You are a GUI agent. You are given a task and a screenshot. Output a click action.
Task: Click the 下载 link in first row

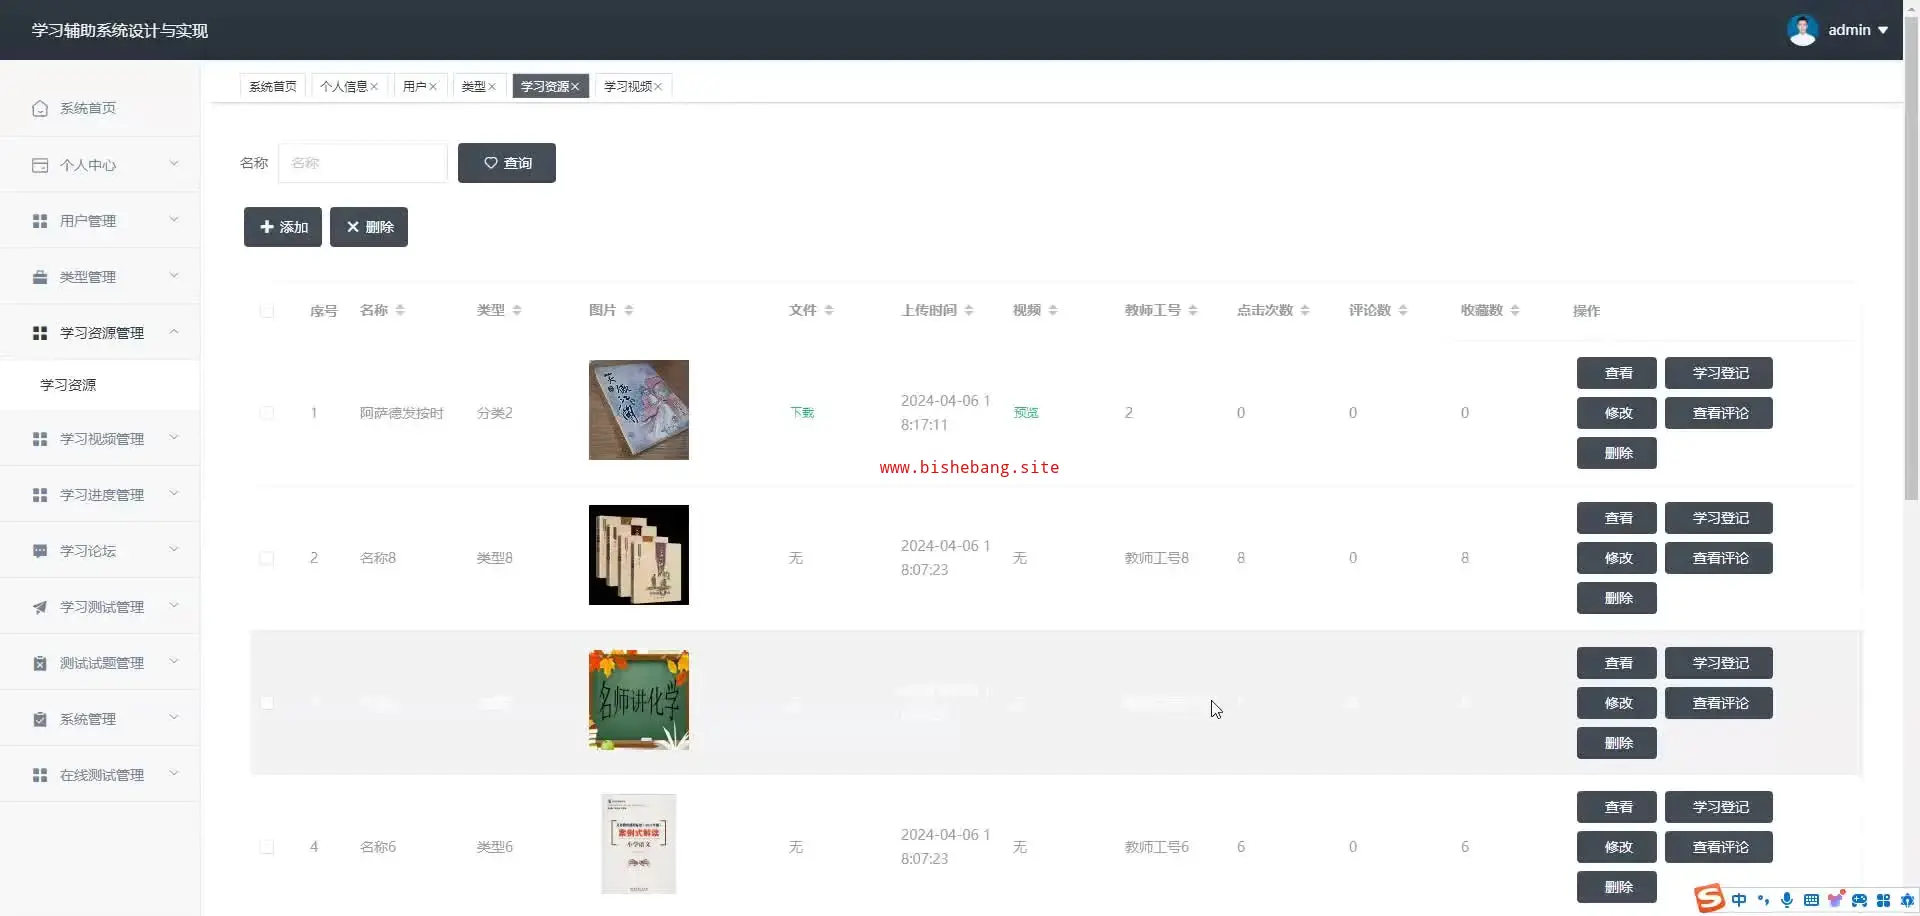[x=802, y=413]
